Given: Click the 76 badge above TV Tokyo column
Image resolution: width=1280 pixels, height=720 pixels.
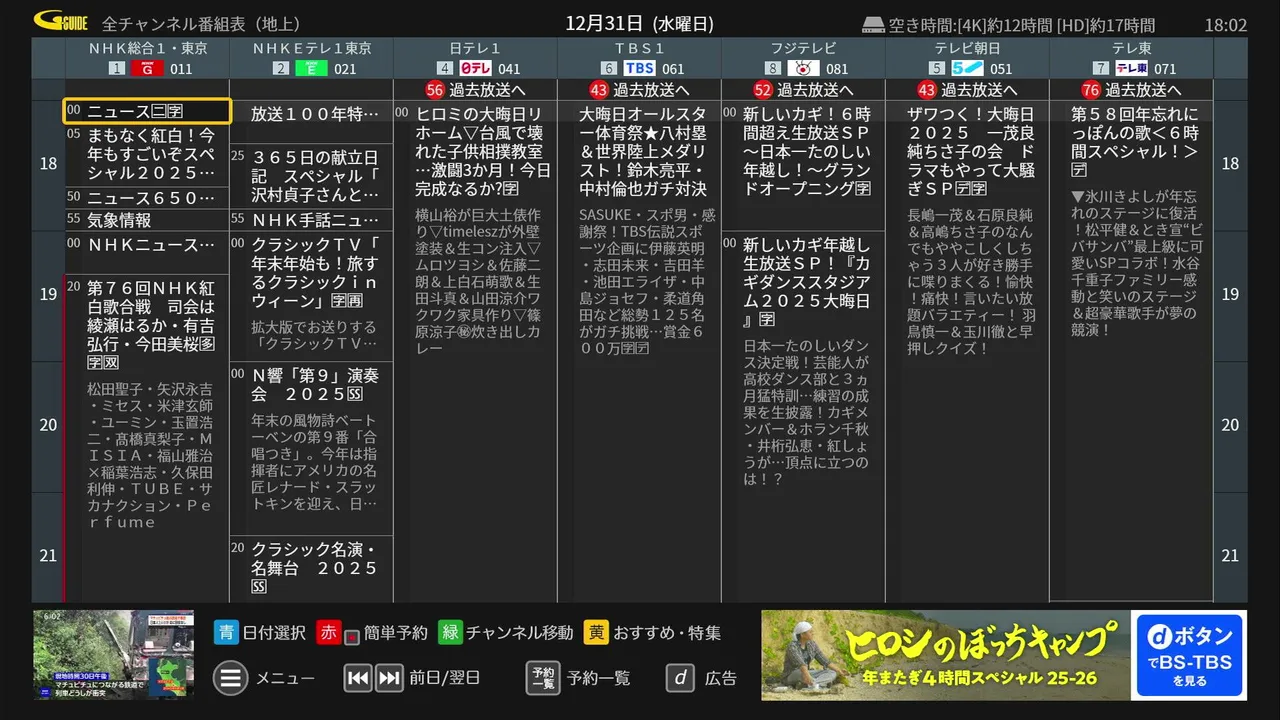Looking at the screenshot, I should click(x=1090, y=89).
